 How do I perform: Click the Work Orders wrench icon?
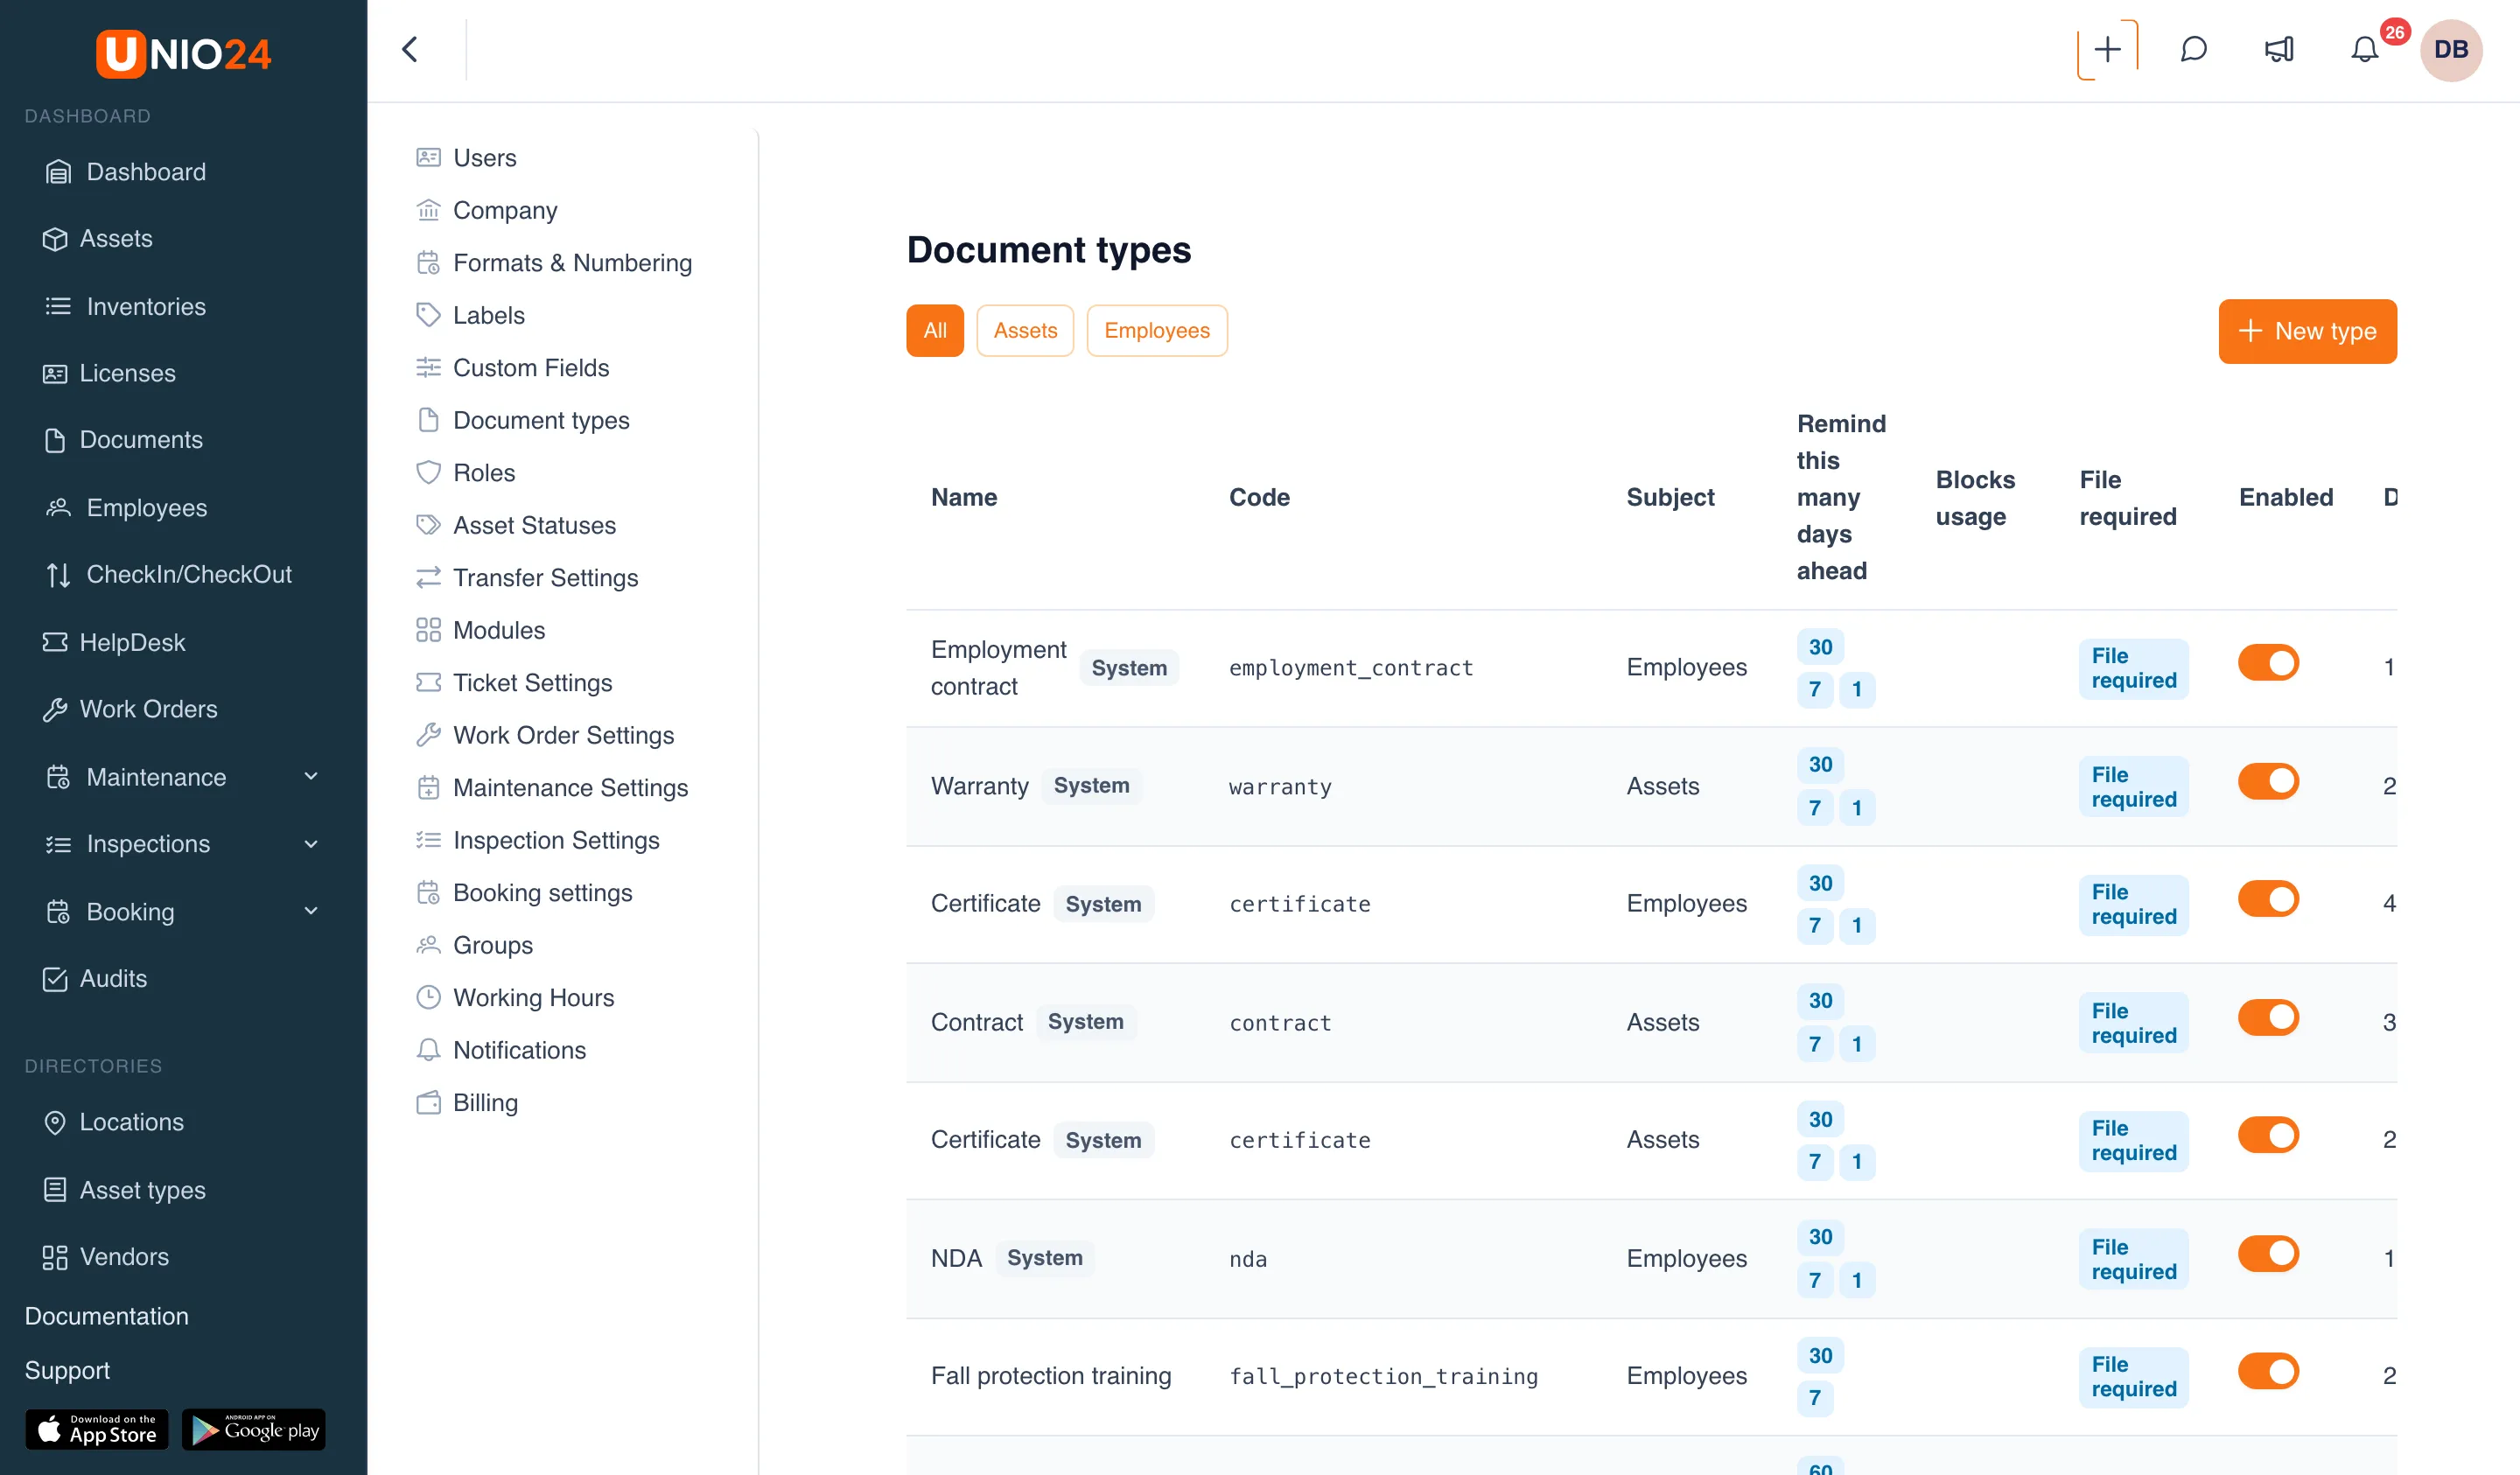pyautogui.click(x=55, y=709)
